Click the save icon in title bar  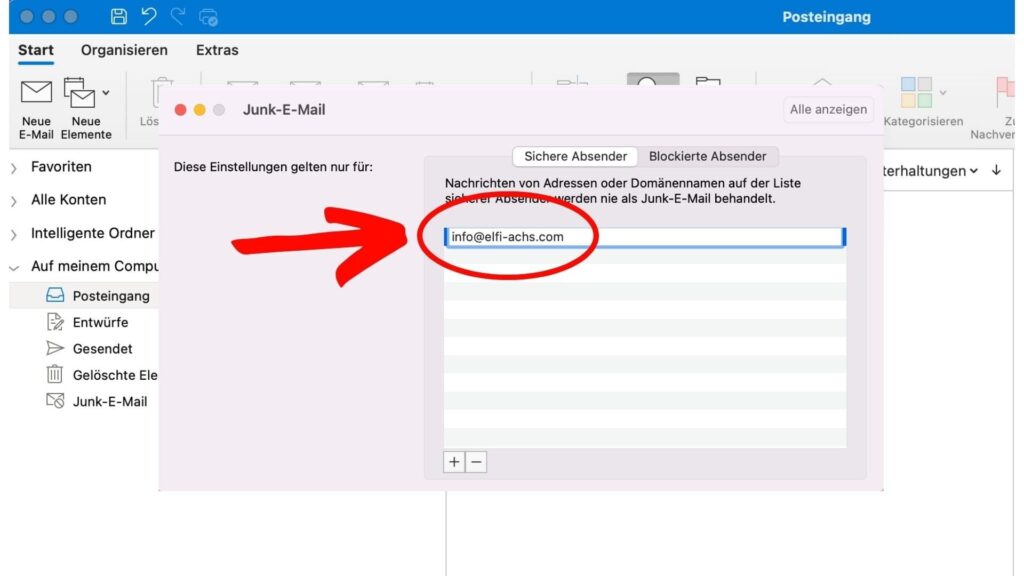point(119,17)
